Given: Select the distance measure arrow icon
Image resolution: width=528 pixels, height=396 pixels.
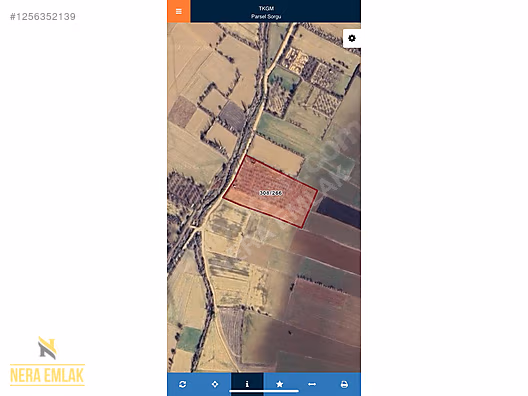Looking at the screenshot, I should (x=312, y=384).
